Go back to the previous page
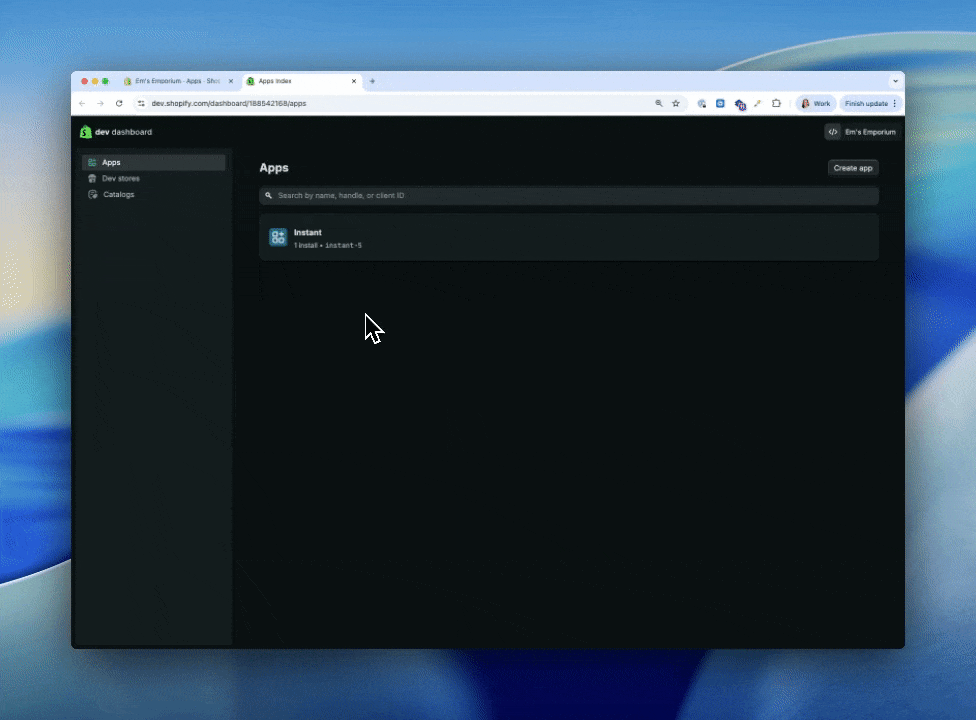Image resolution: width=976 pixels, height=720 pixels. (x=82, y=103)
